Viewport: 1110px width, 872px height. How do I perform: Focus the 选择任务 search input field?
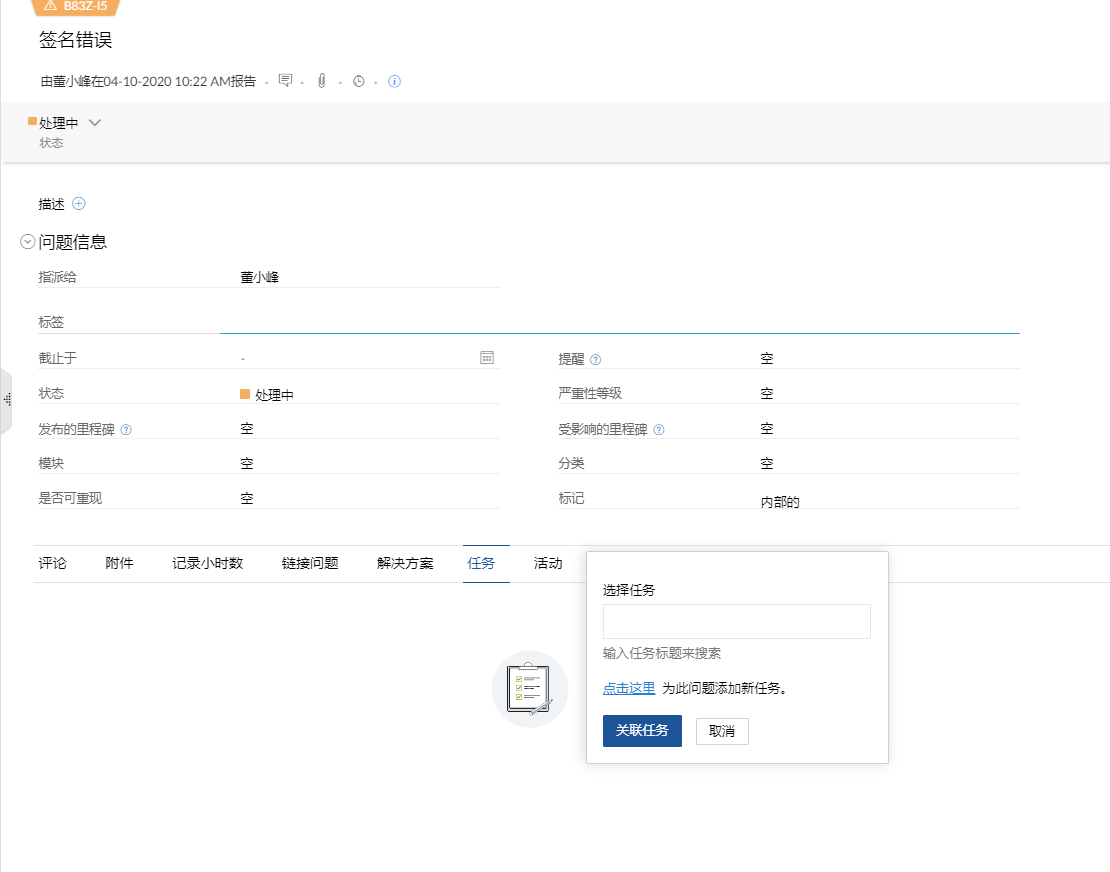[736, 621]
